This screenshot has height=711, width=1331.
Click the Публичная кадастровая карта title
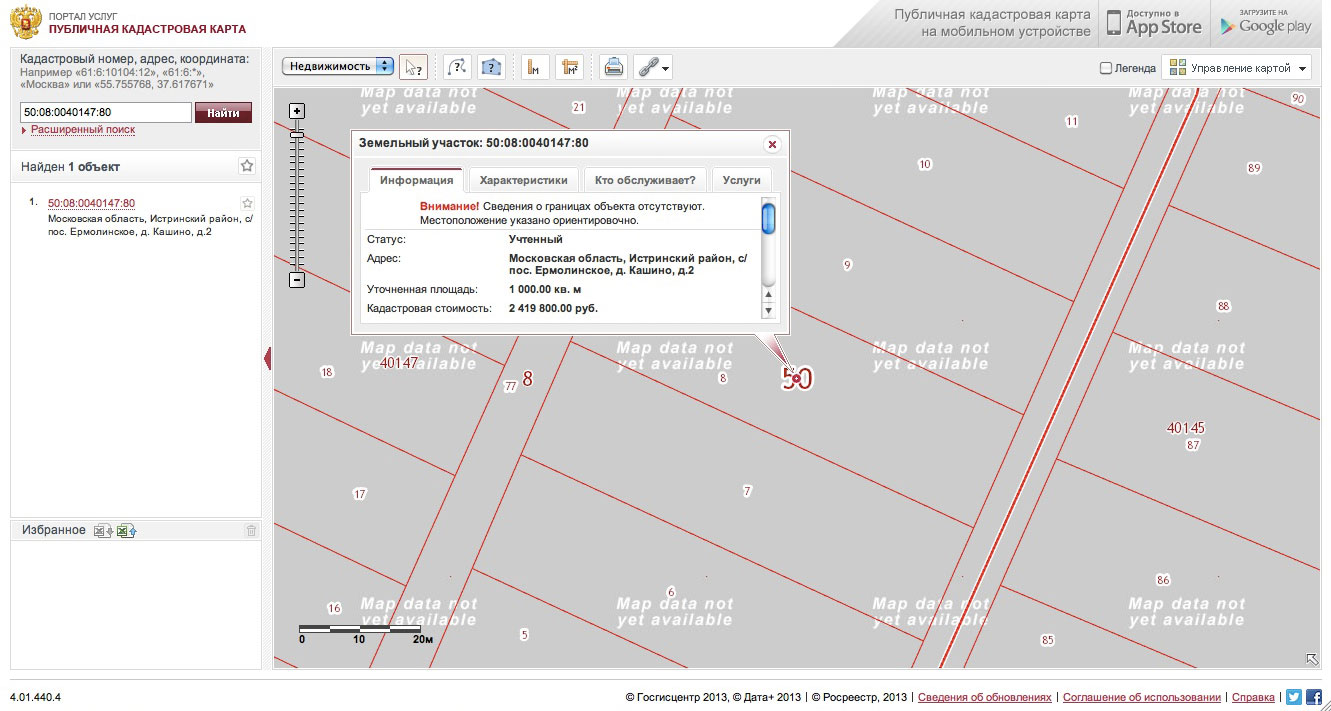[147, 29]
